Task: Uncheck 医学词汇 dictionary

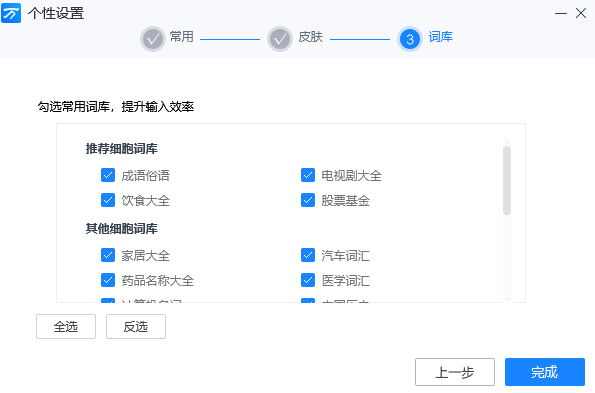Action: 308,280
